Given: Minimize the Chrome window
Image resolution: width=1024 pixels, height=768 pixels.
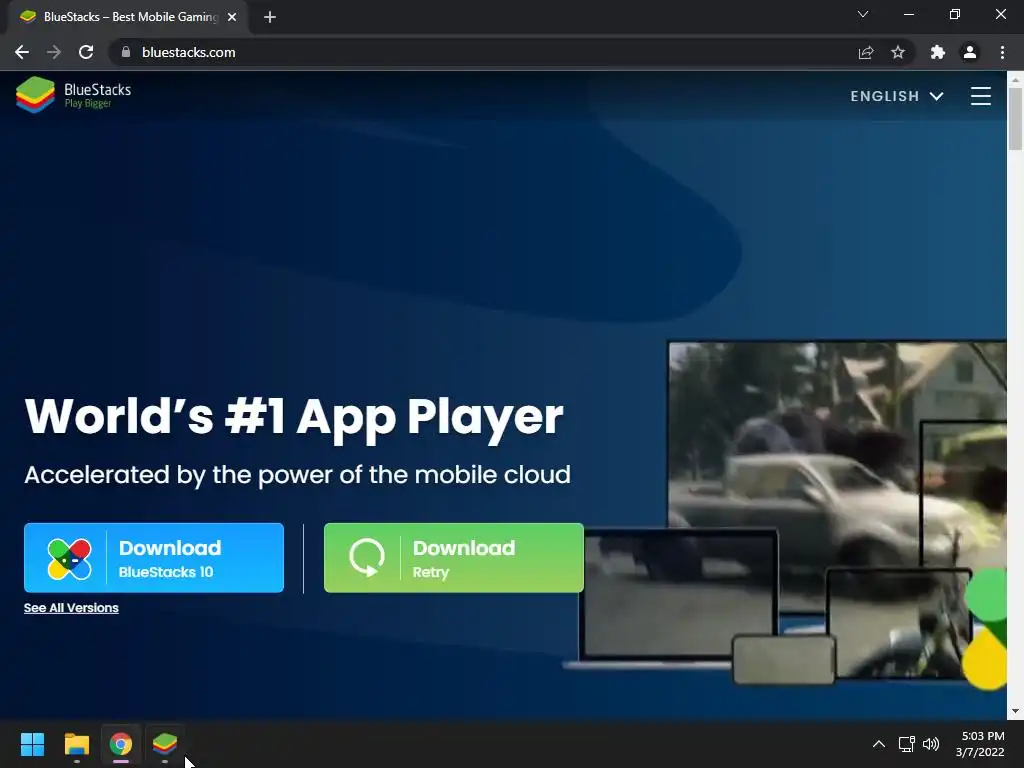Looking at the screenshot, I should (x=908, y=14).
